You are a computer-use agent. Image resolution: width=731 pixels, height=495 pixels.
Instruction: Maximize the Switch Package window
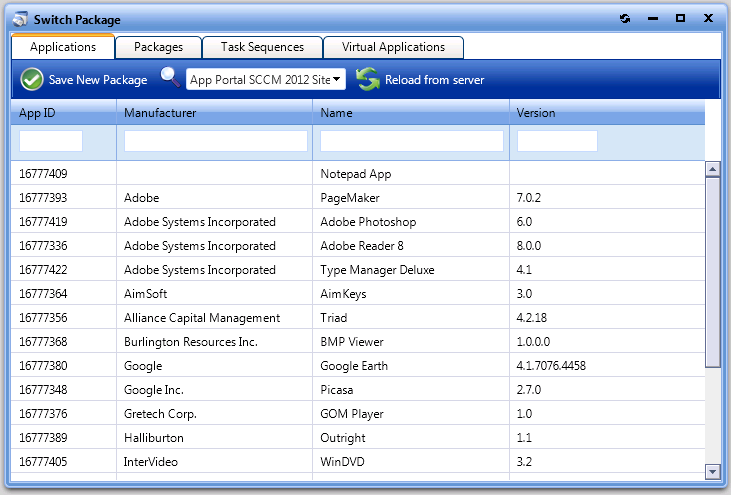click(x=680, y=18)
